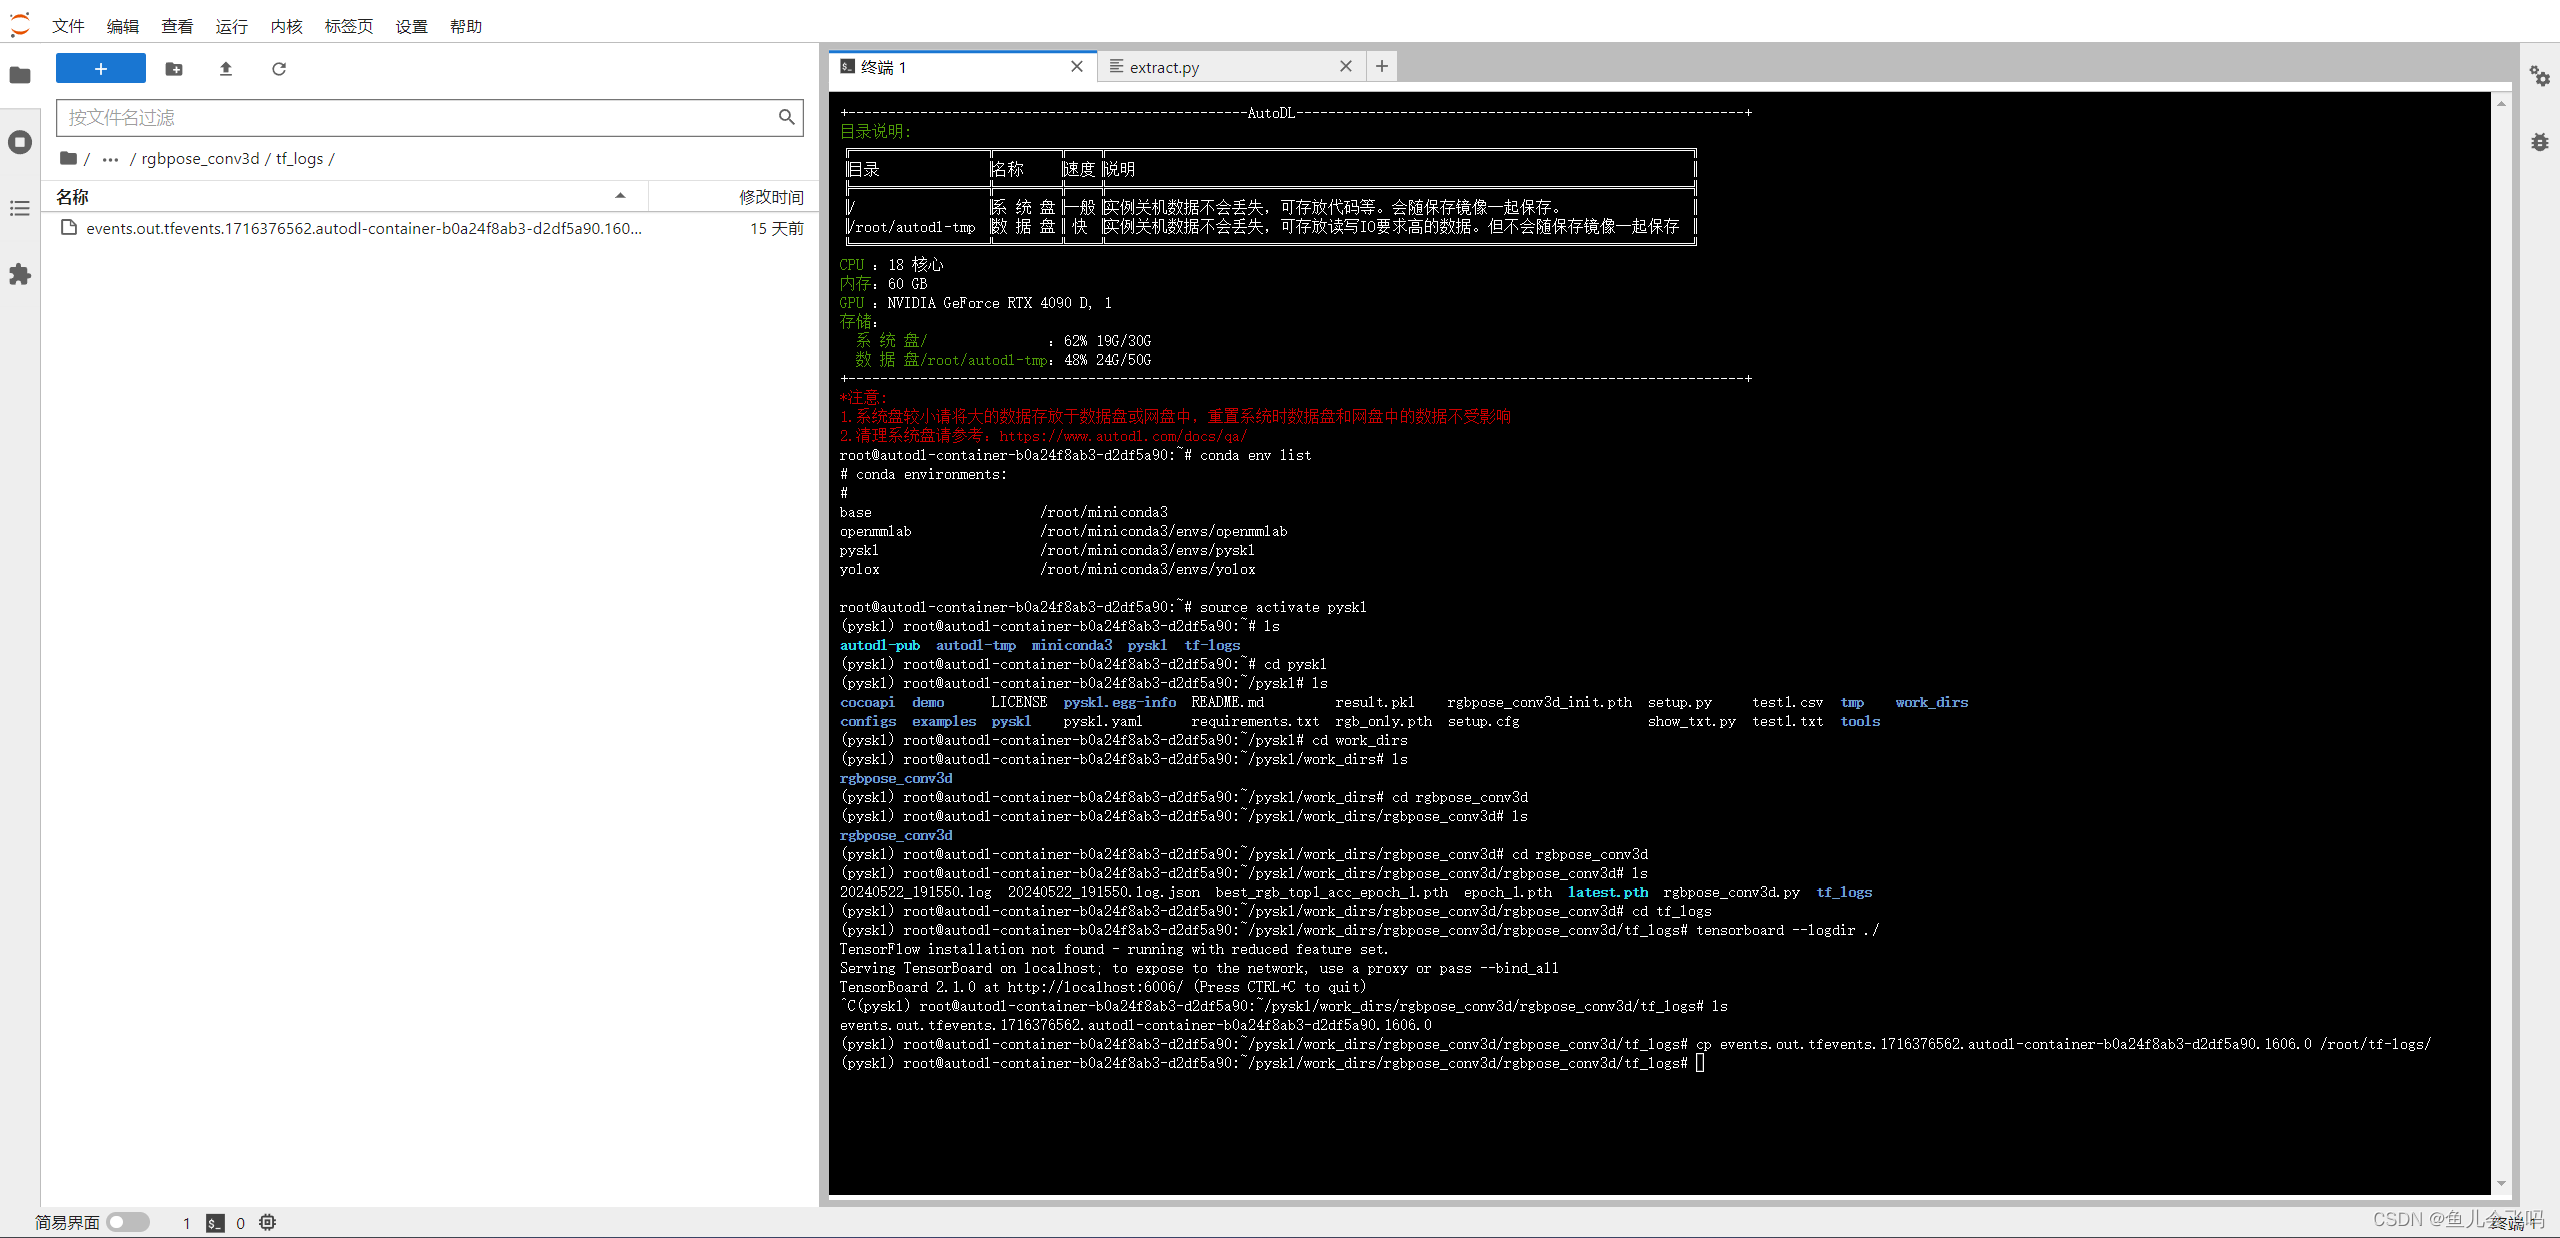Open the table of contents sidebar panel

[20, 208]
